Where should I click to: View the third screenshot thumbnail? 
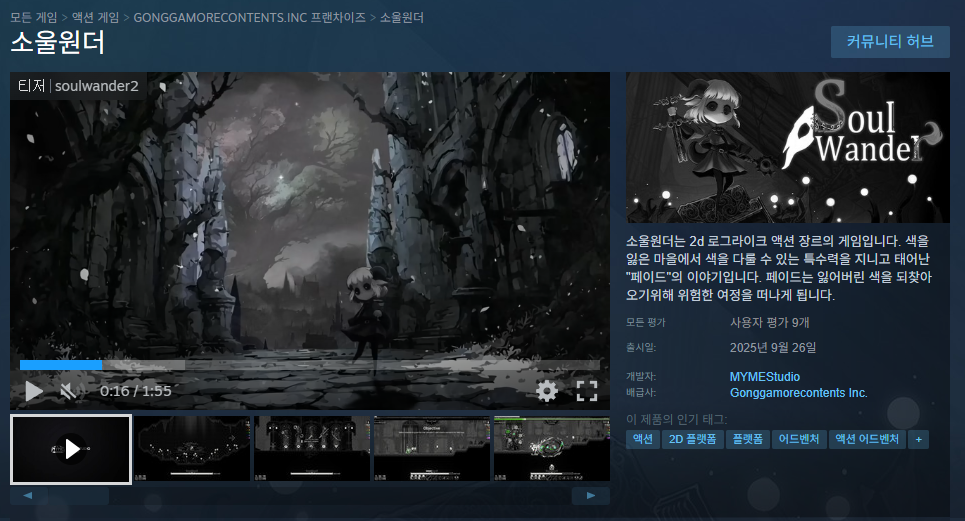pos(312,449)
